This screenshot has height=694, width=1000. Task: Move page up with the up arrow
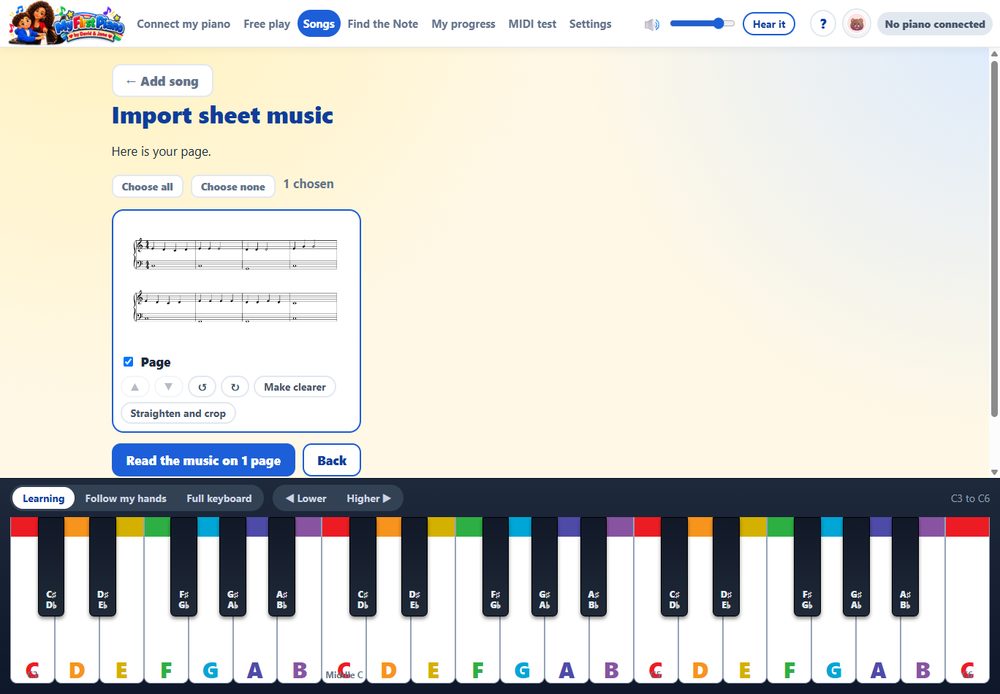tap(135, 387)
